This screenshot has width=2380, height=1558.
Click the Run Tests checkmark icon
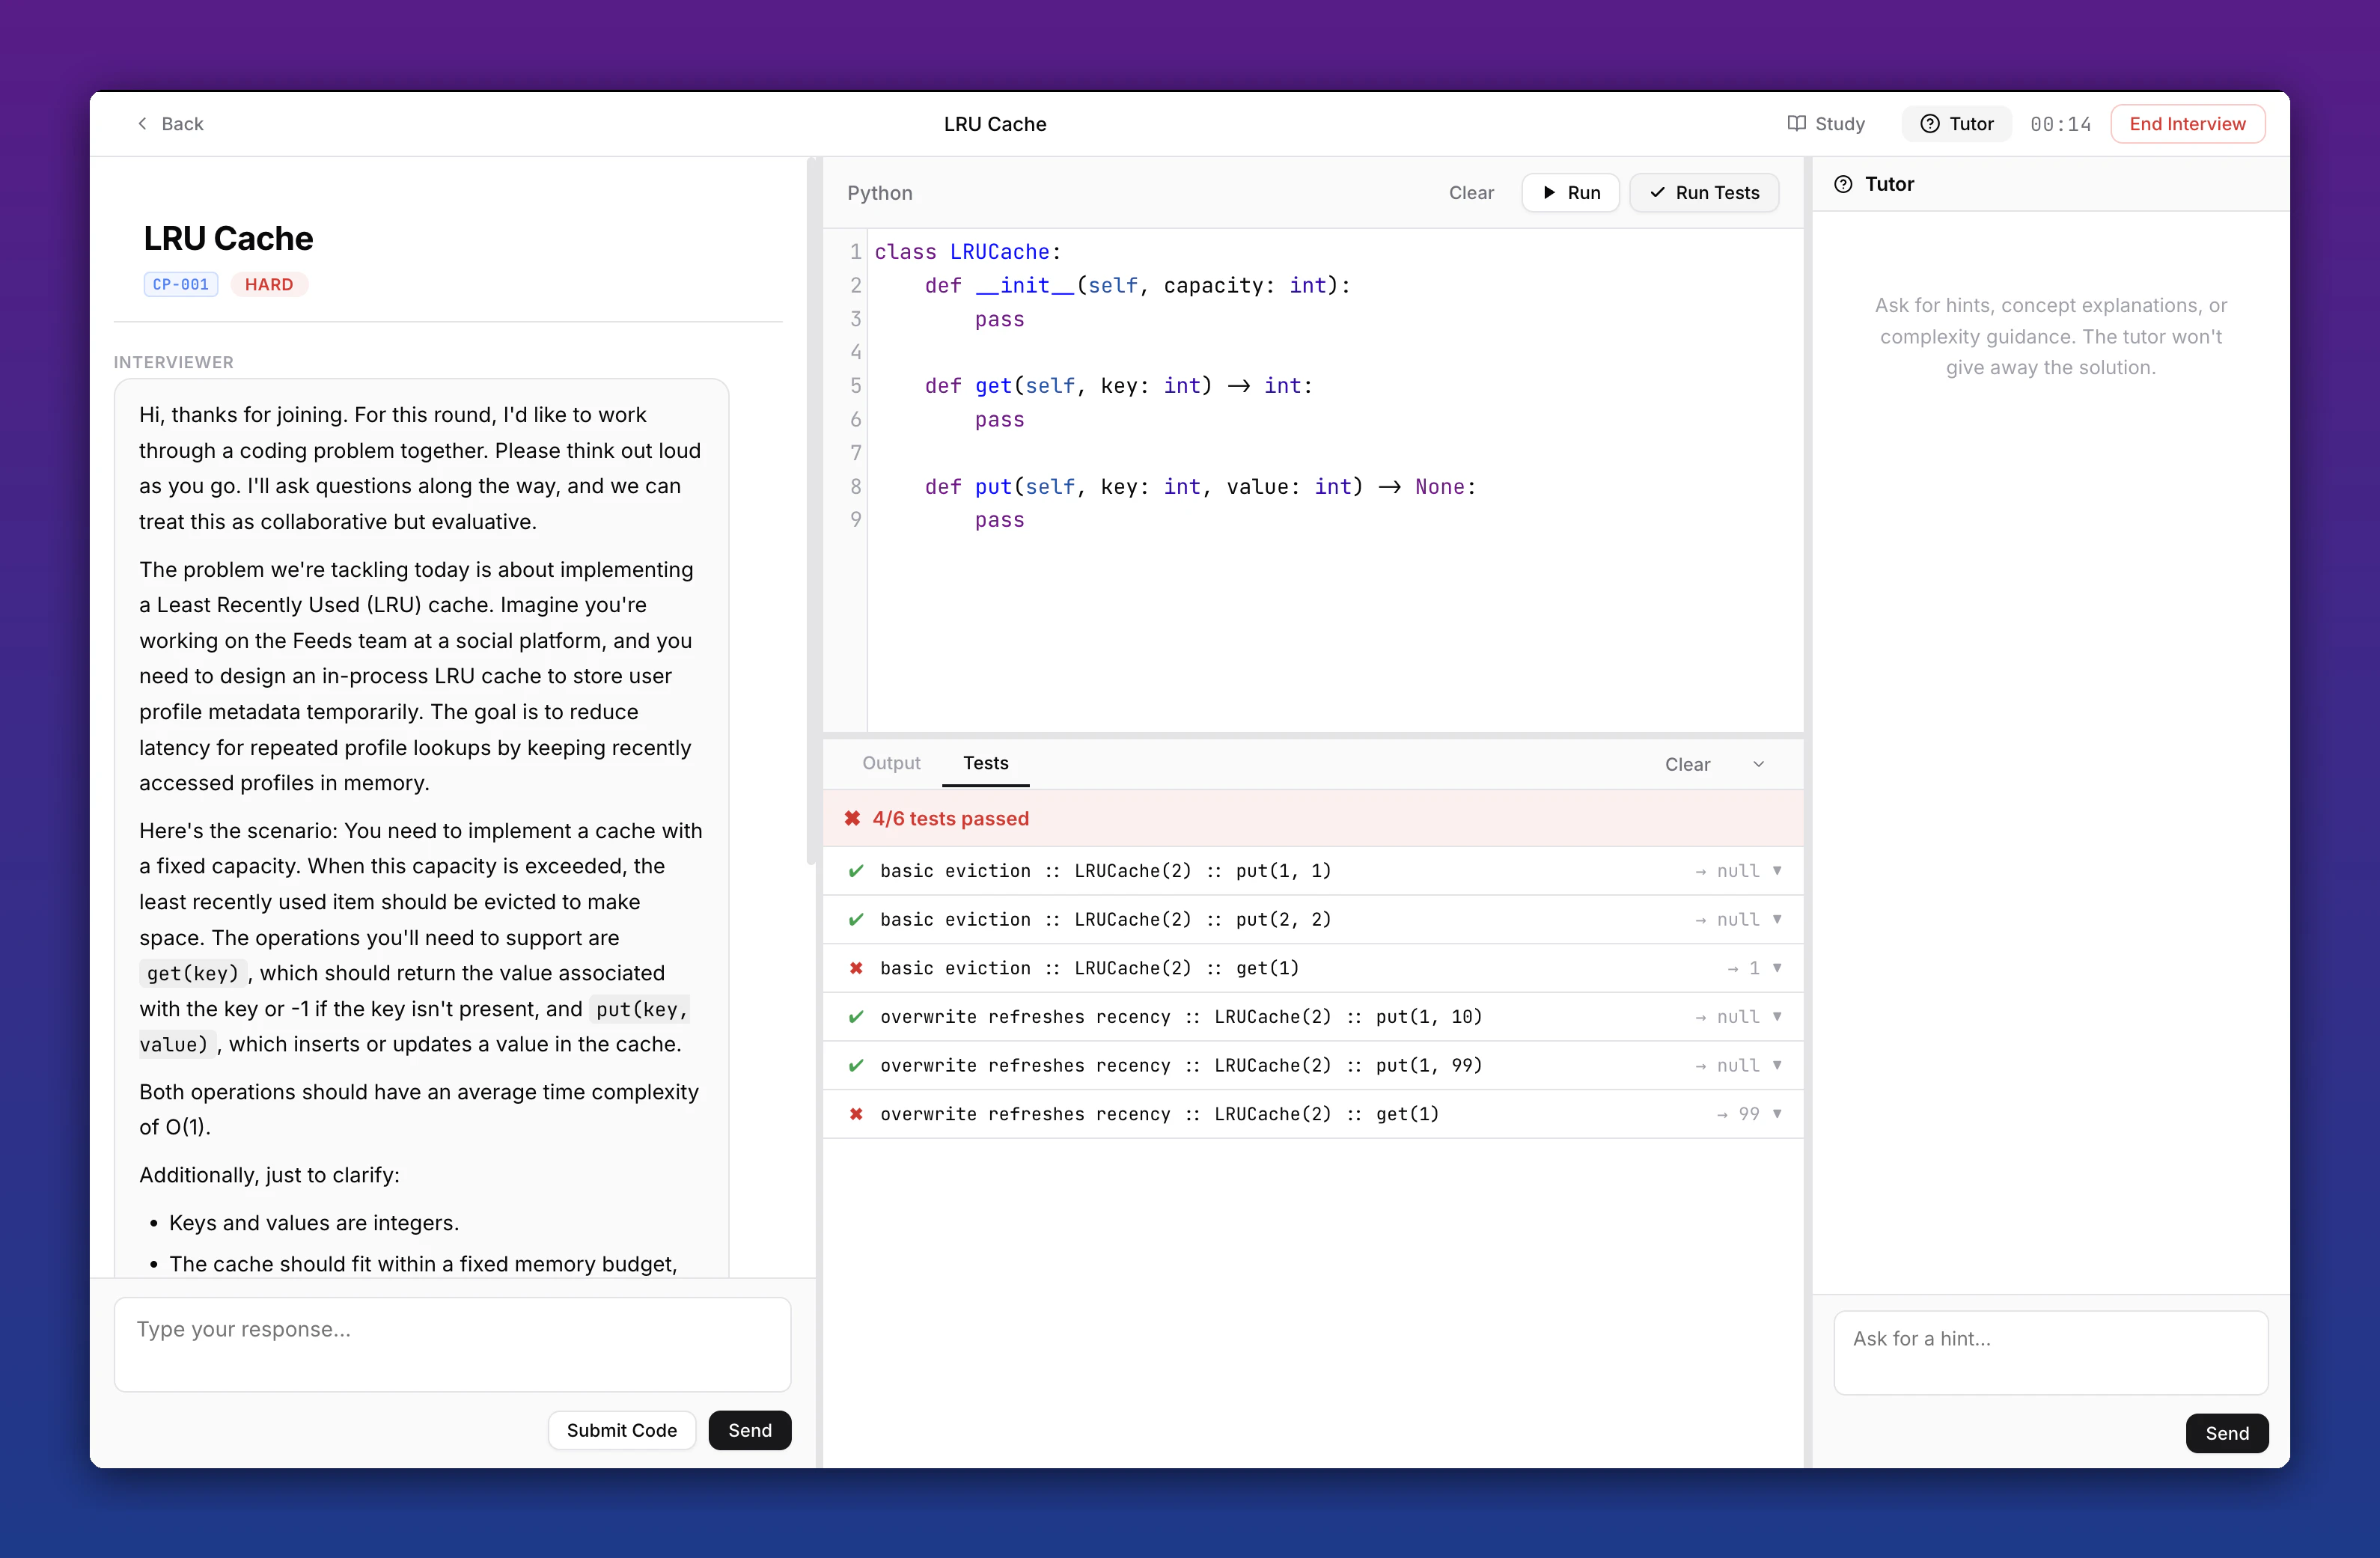coord(1656,192)
